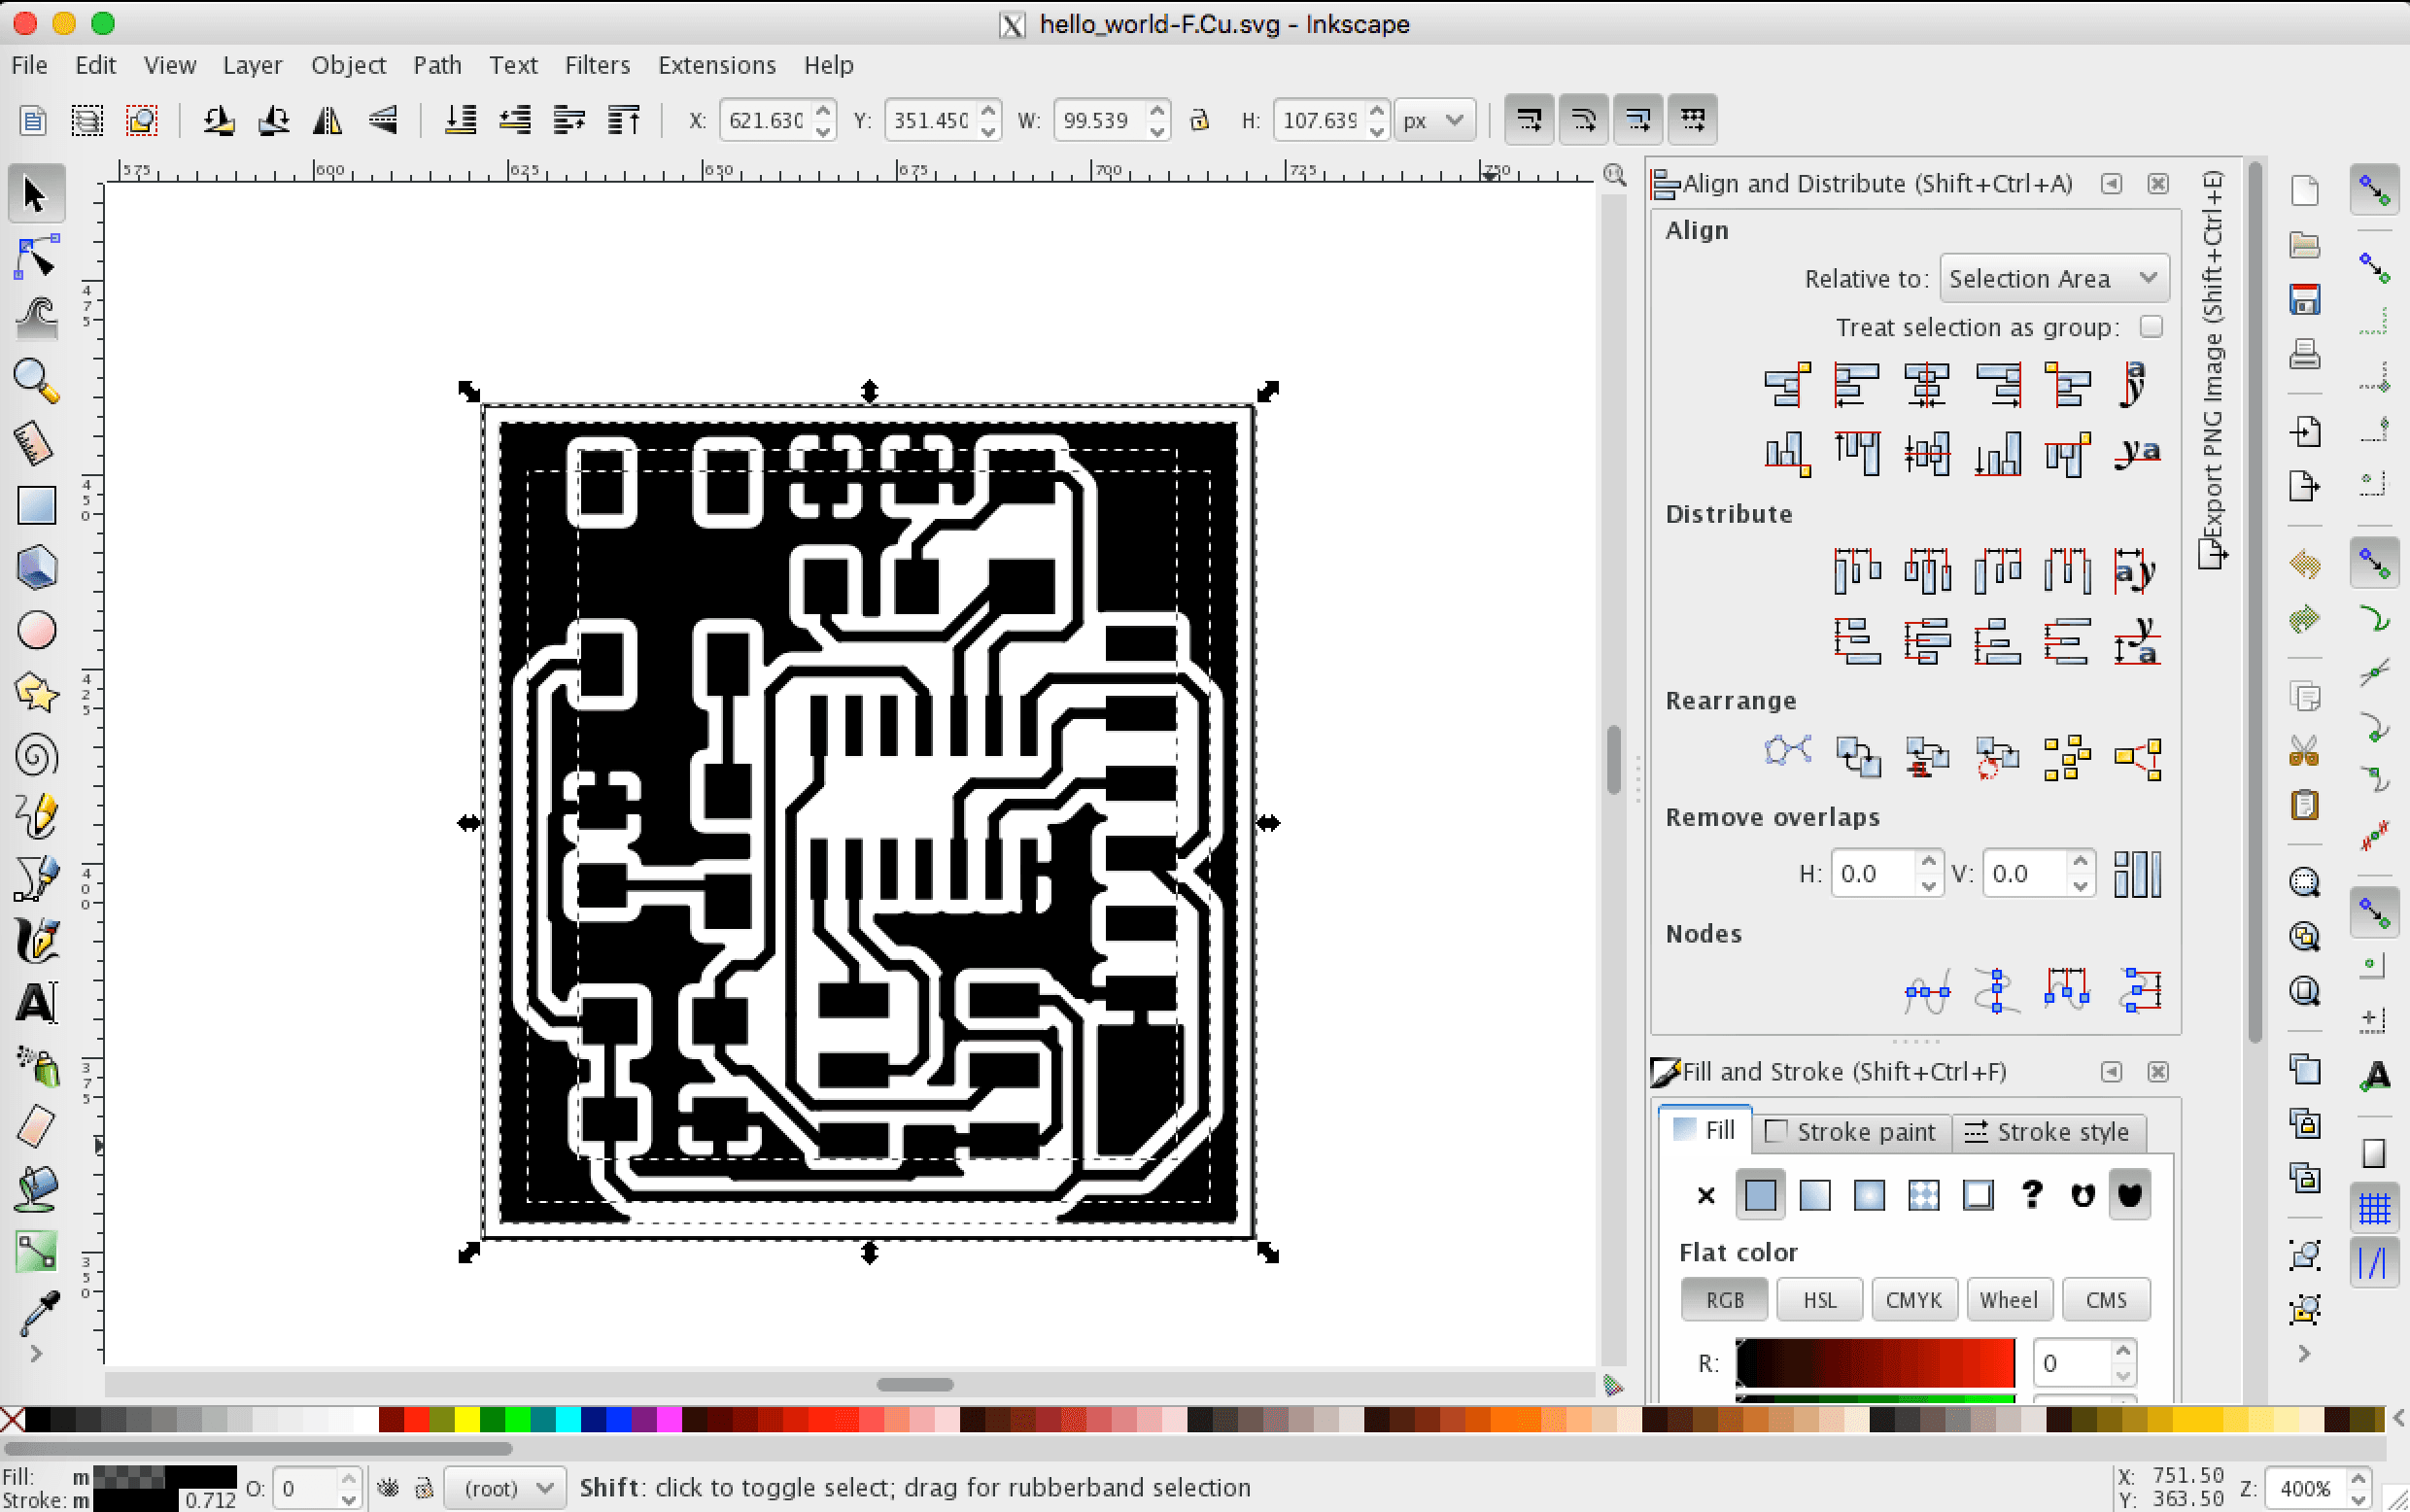Select the Star polygon tool
The image size is (2410, 1512).
point(36,692)
